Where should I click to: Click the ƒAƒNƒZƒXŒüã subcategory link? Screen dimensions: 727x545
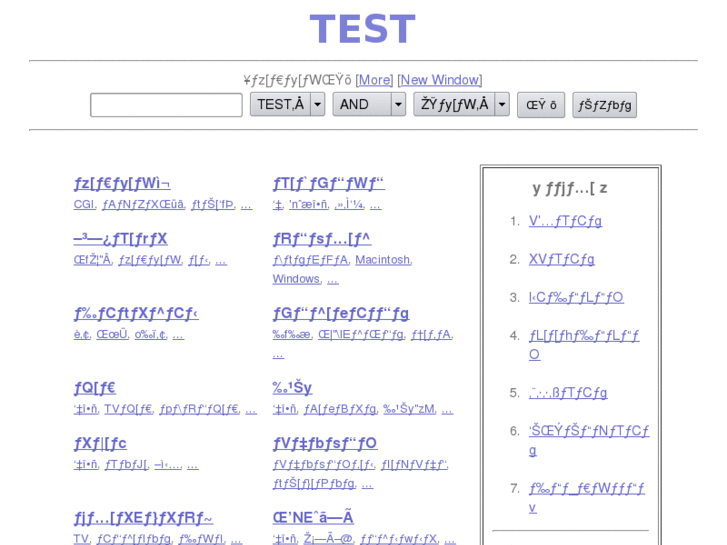[x=144, y=205]
